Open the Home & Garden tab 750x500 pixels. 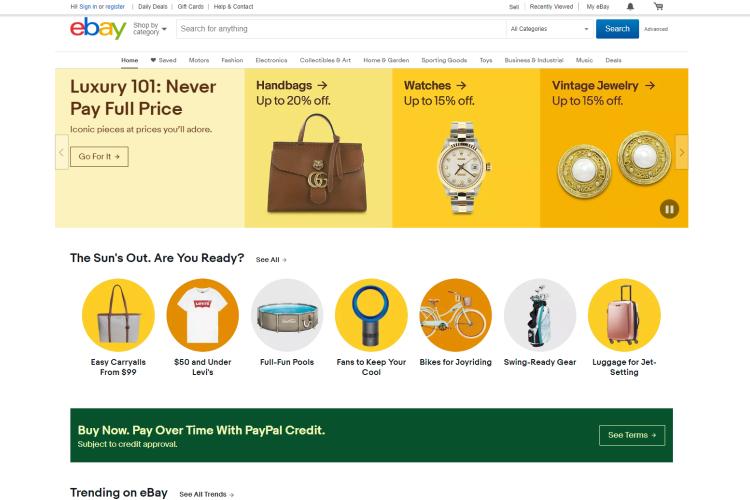[386, 60]
